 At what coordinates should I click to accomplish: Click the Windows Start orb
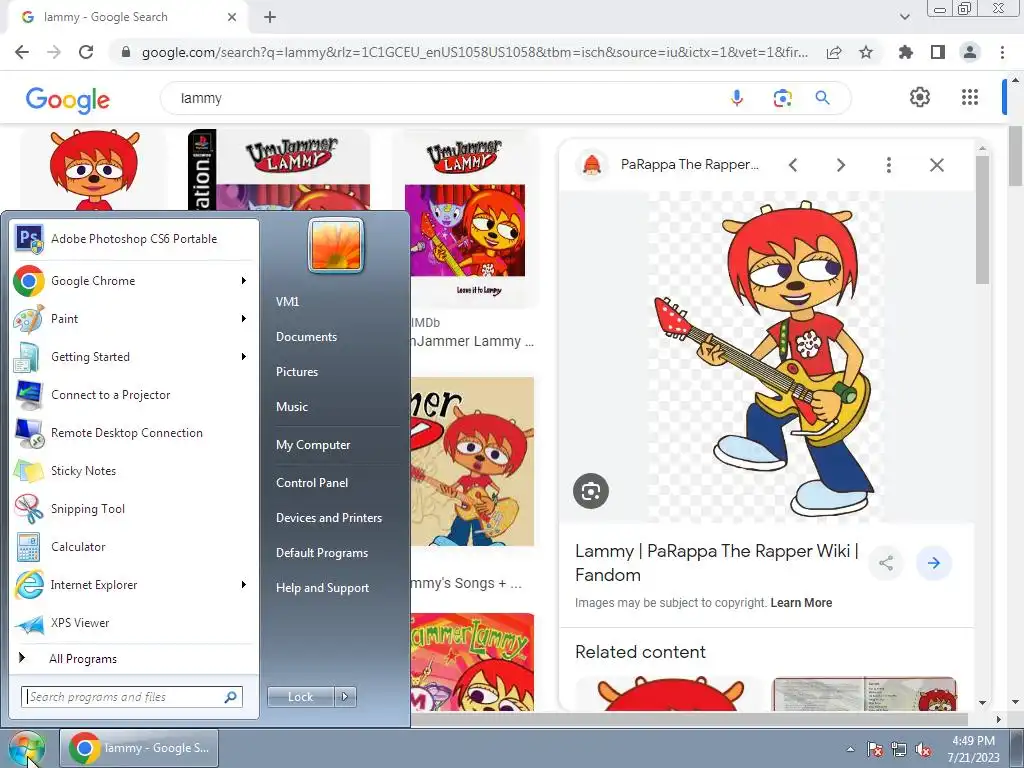click(x=26, y=748)
